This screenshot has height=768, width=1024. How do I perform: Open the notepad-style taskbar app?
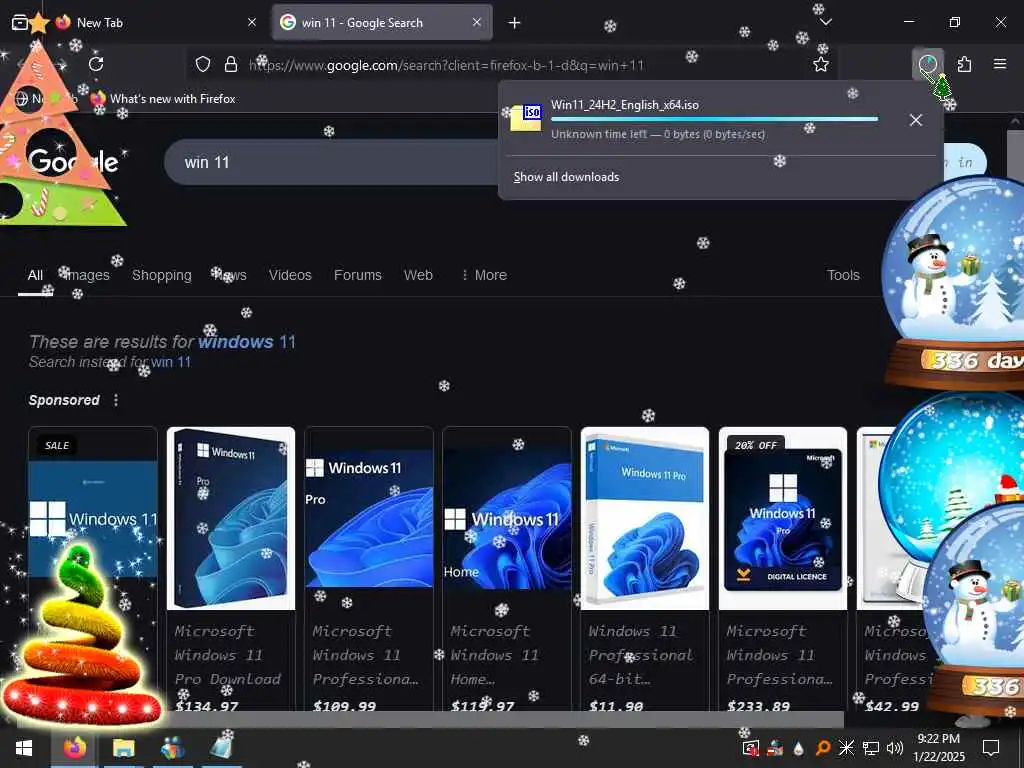(221, 747)
